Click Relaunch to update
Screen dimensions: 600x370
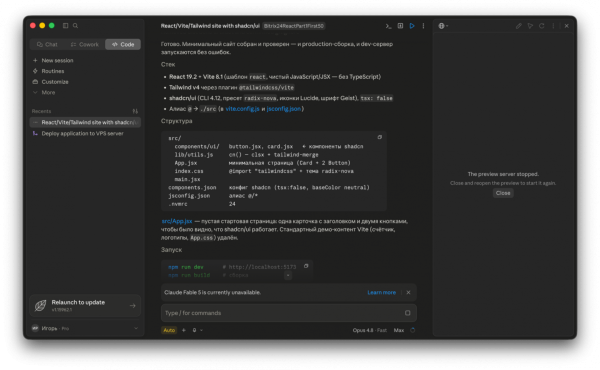(85, 306)
